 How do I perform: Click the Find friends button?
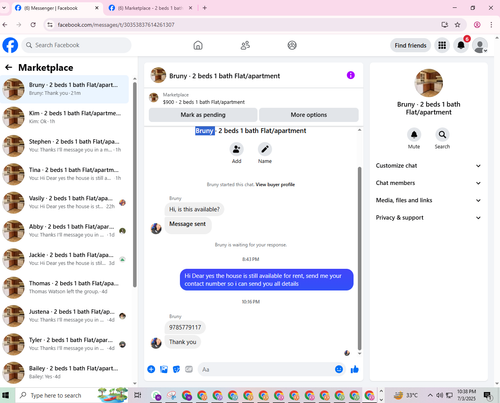click(410, 45)
